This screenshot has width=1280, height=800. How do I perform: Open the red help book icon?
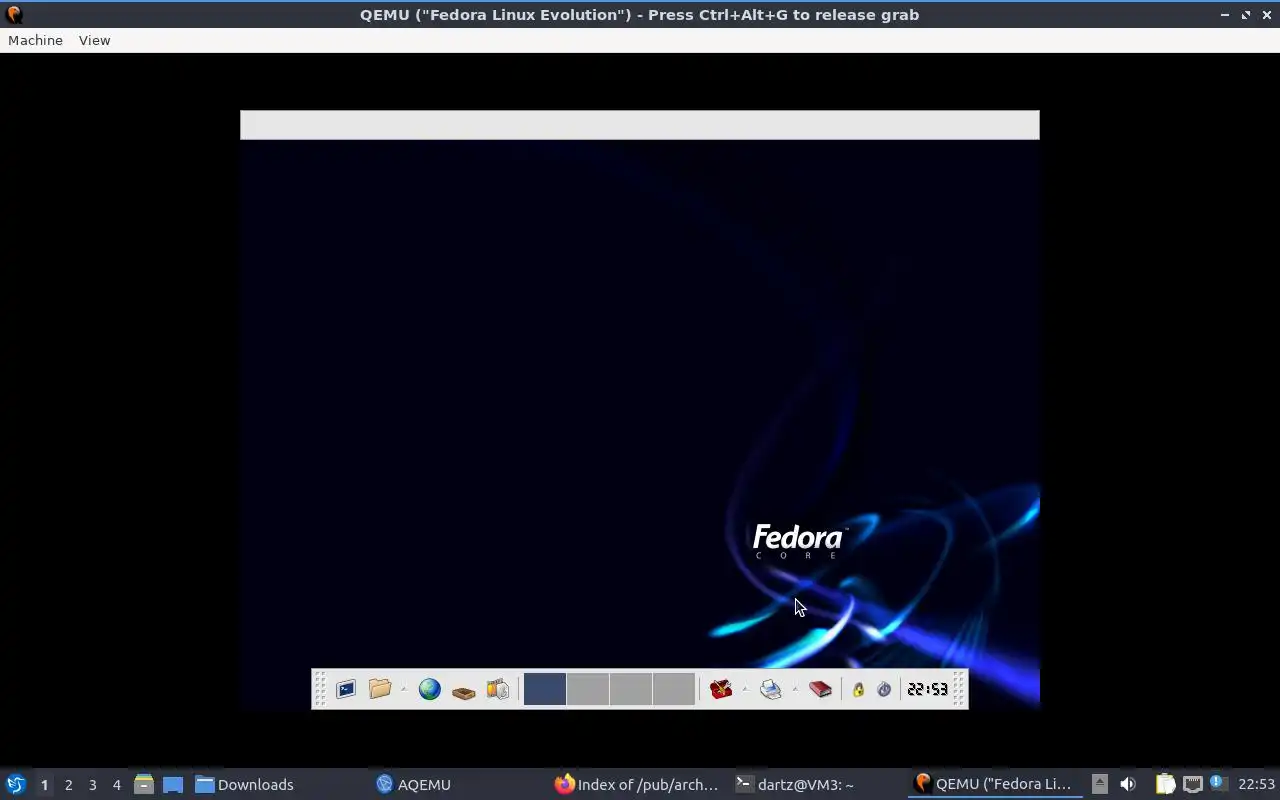pyautogui.click(x=821, y=689)
